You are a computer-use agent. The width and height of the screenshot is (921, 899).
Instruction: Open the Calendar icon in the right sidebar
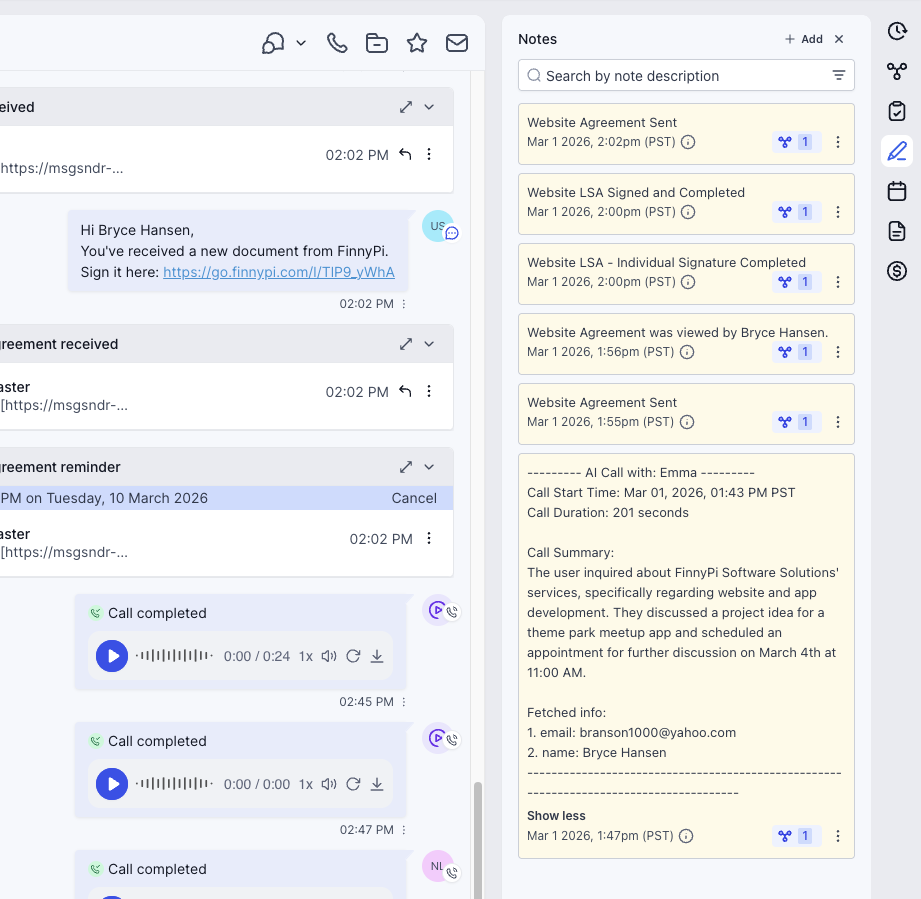coord(897,191)
